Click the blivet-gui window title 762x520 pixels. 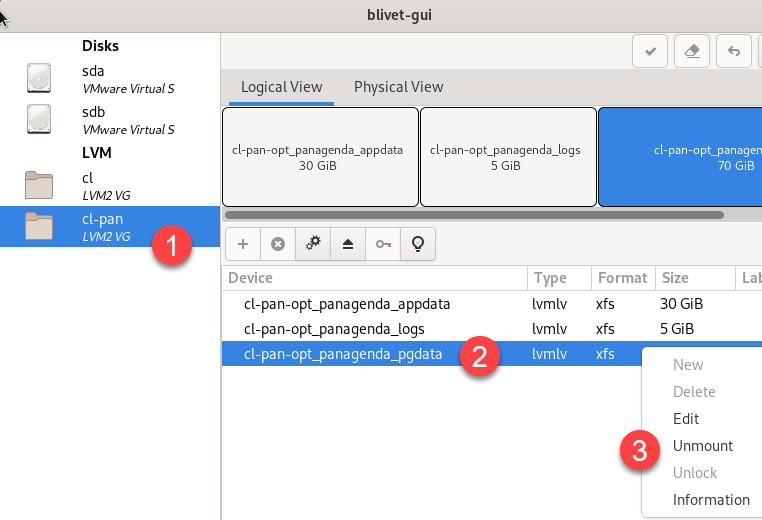coord(399,15)
